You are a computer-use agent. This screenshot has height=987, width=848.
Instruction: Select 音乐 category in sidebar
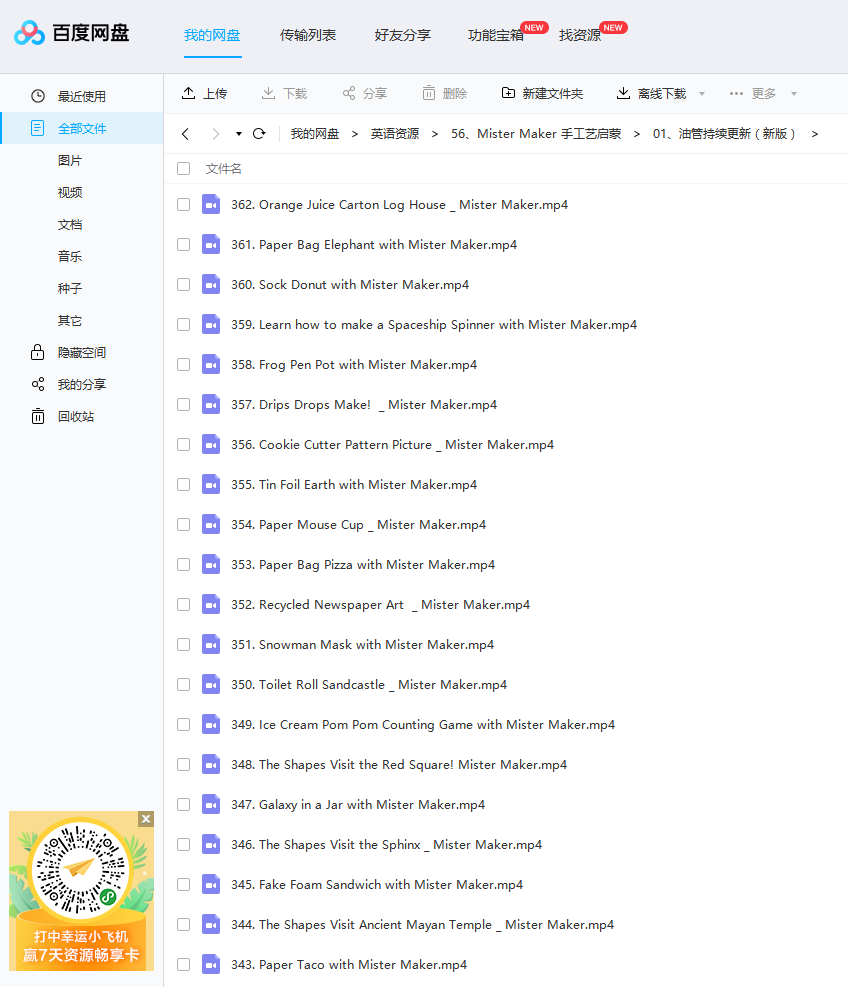pos(70,256)
